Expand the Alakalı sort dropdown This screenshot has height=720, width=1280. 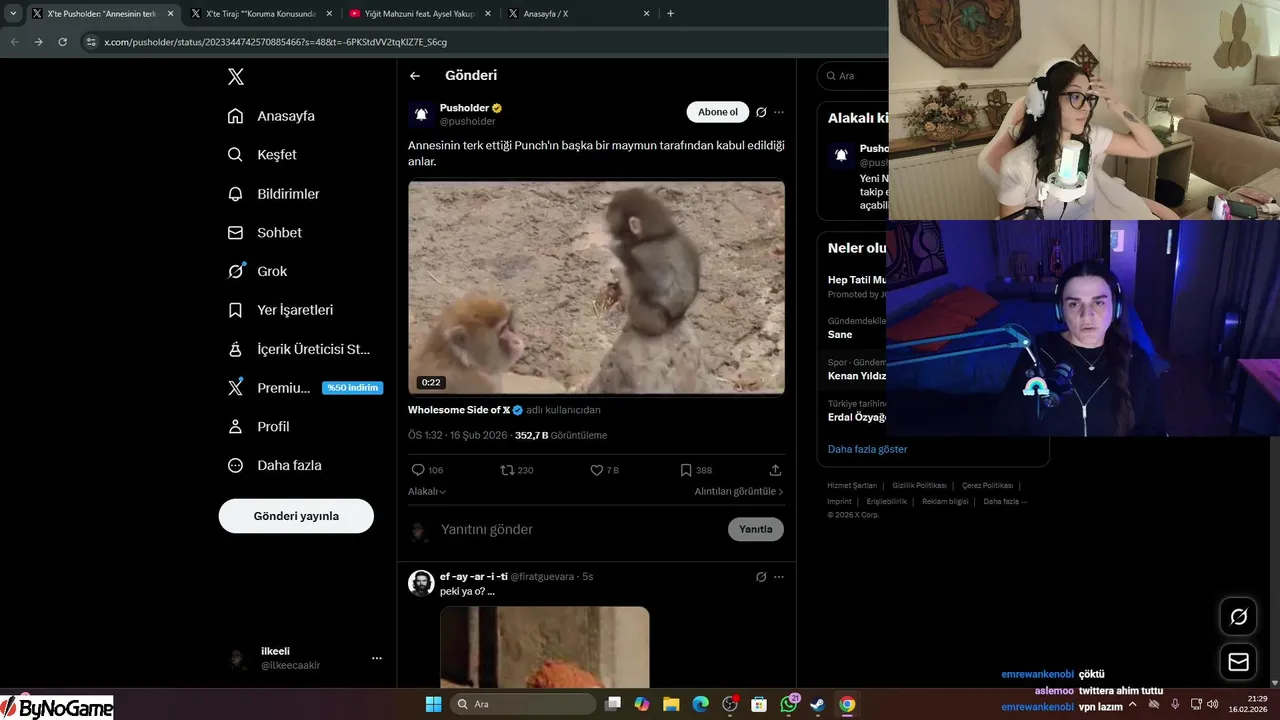coord(427,491)
